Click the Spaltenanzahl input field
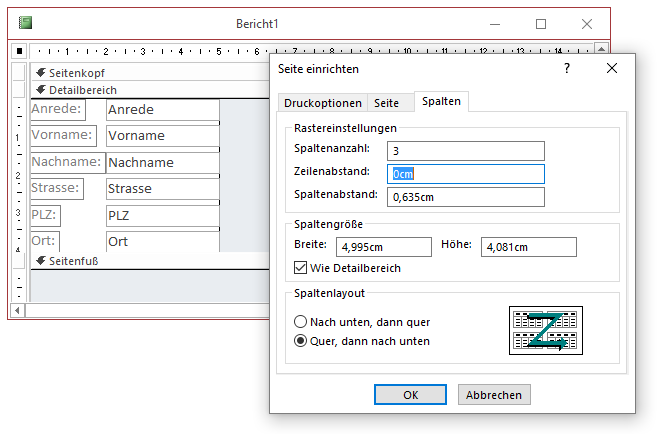The width and height of the screenshot is (659, 434). pos(466,151)
